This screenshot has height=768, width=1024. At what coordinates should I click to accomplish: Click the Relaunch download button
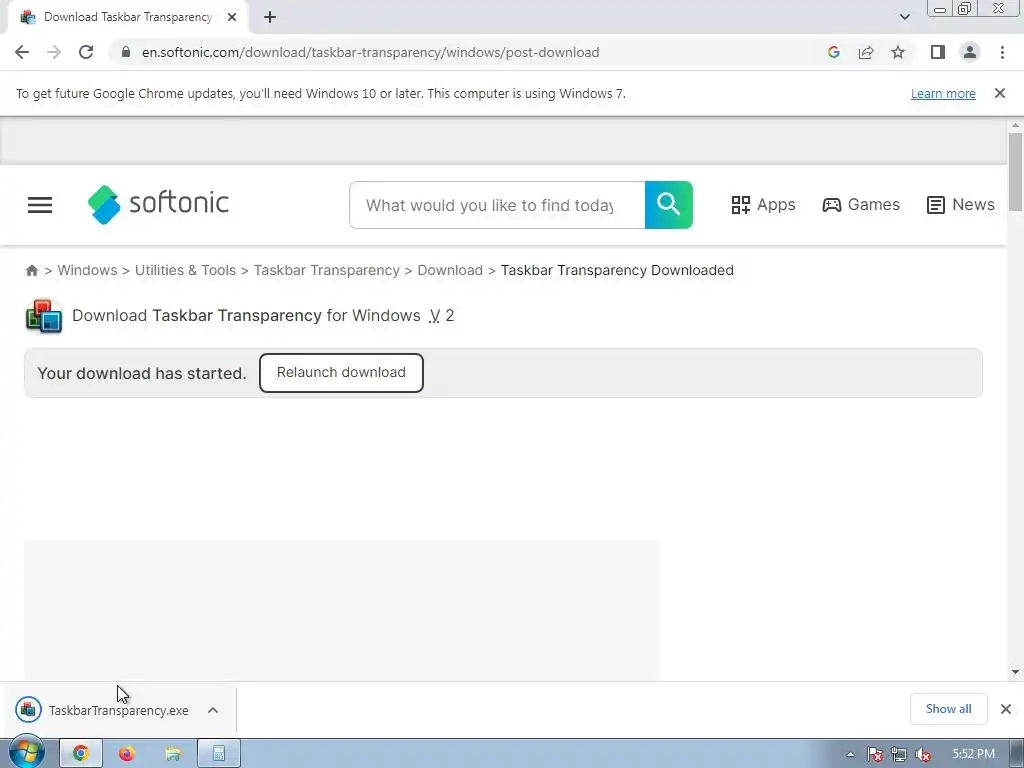click(341, 373)
